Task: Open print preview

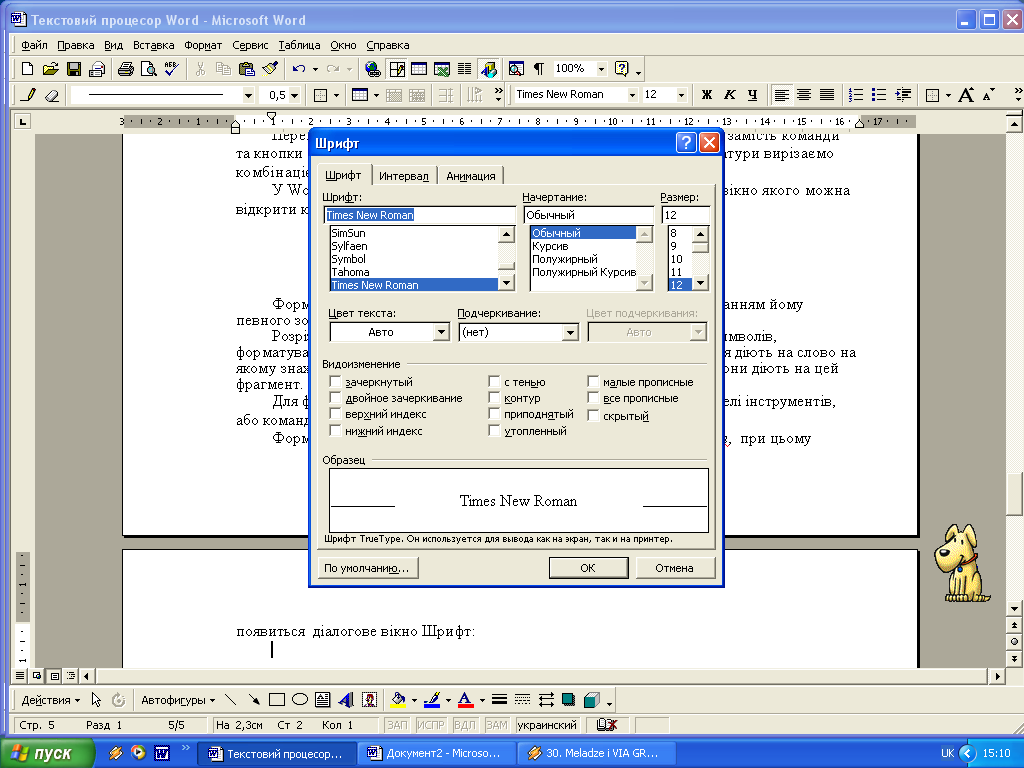Action: click(x=149, y=69)
